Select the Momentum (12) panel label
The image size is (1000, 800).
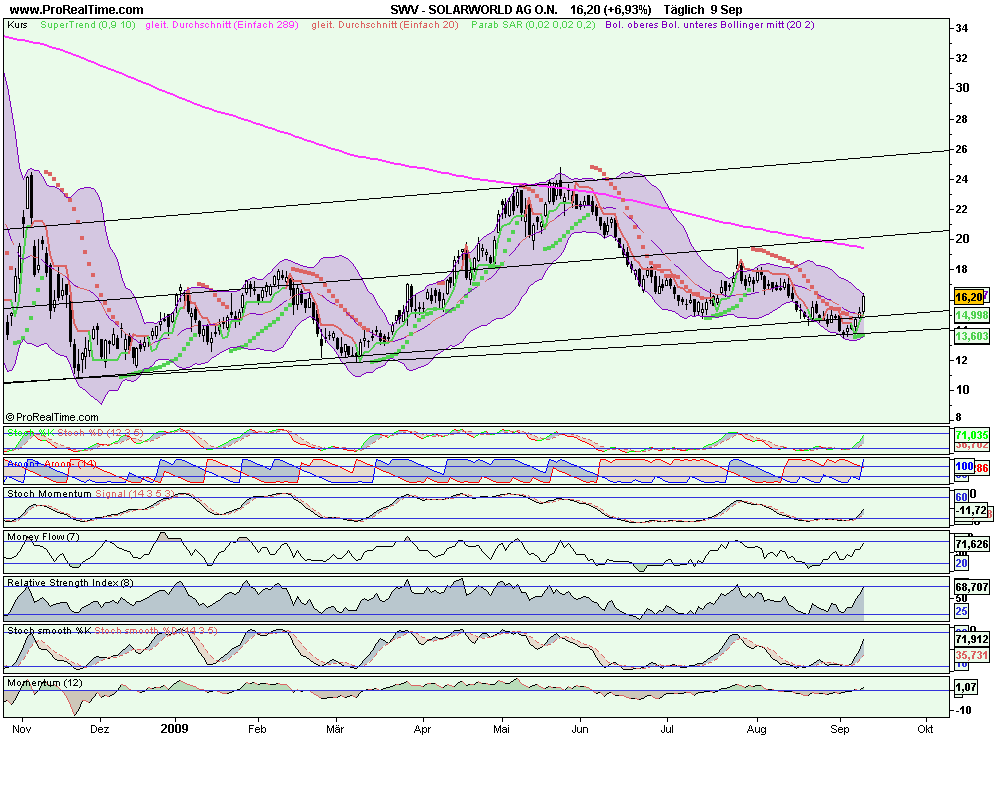click(x=45, y=683)
